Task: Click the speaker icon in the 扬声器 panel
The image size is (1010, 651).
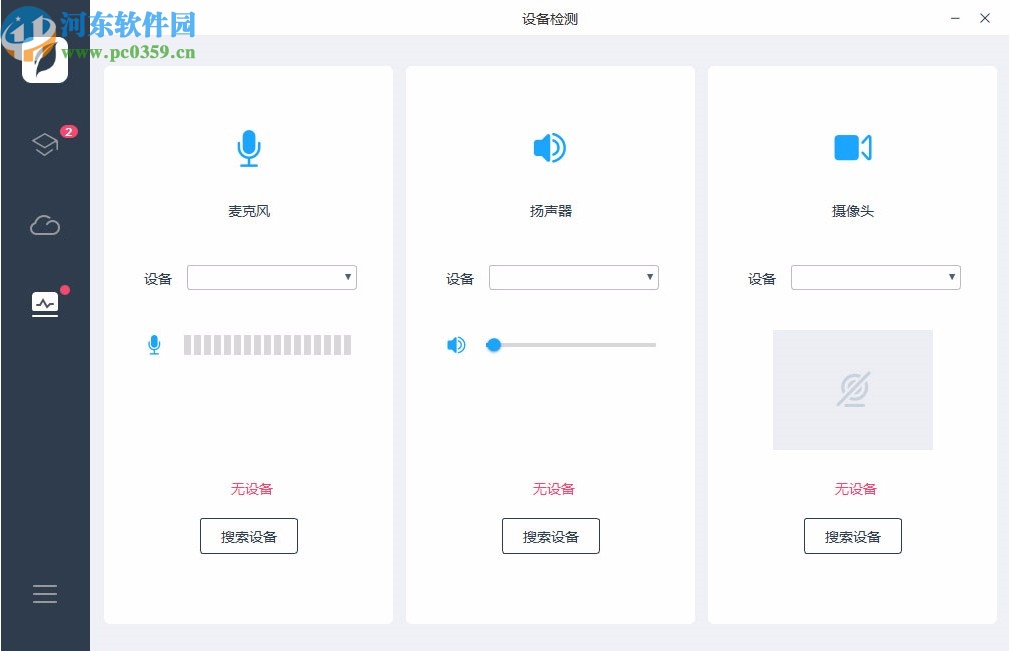Action: coord(549,147)
